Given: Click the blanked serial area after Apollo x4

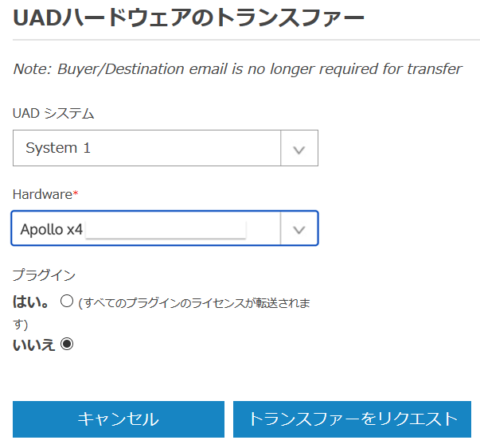Looking at the screenshot, I should (x=166, y=230).
